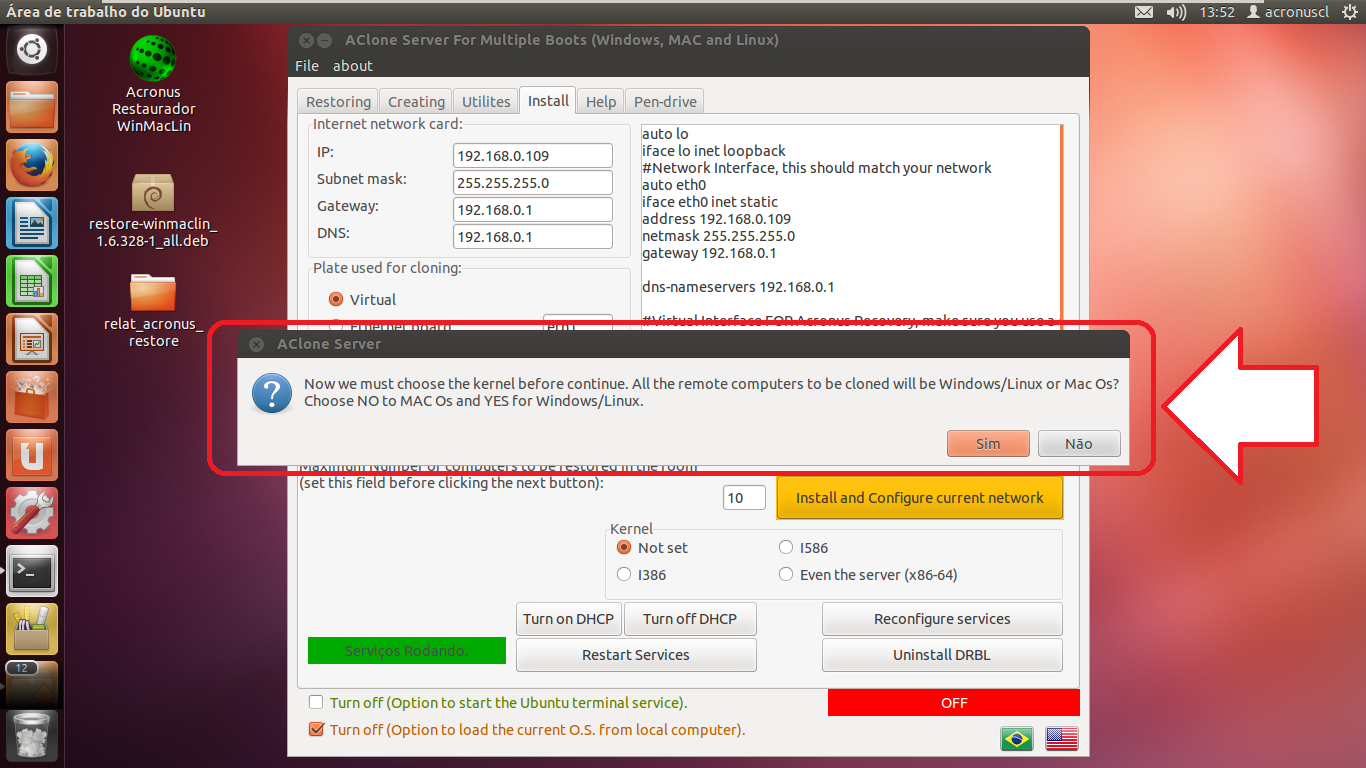Open the sound volume indicator

1176,12
